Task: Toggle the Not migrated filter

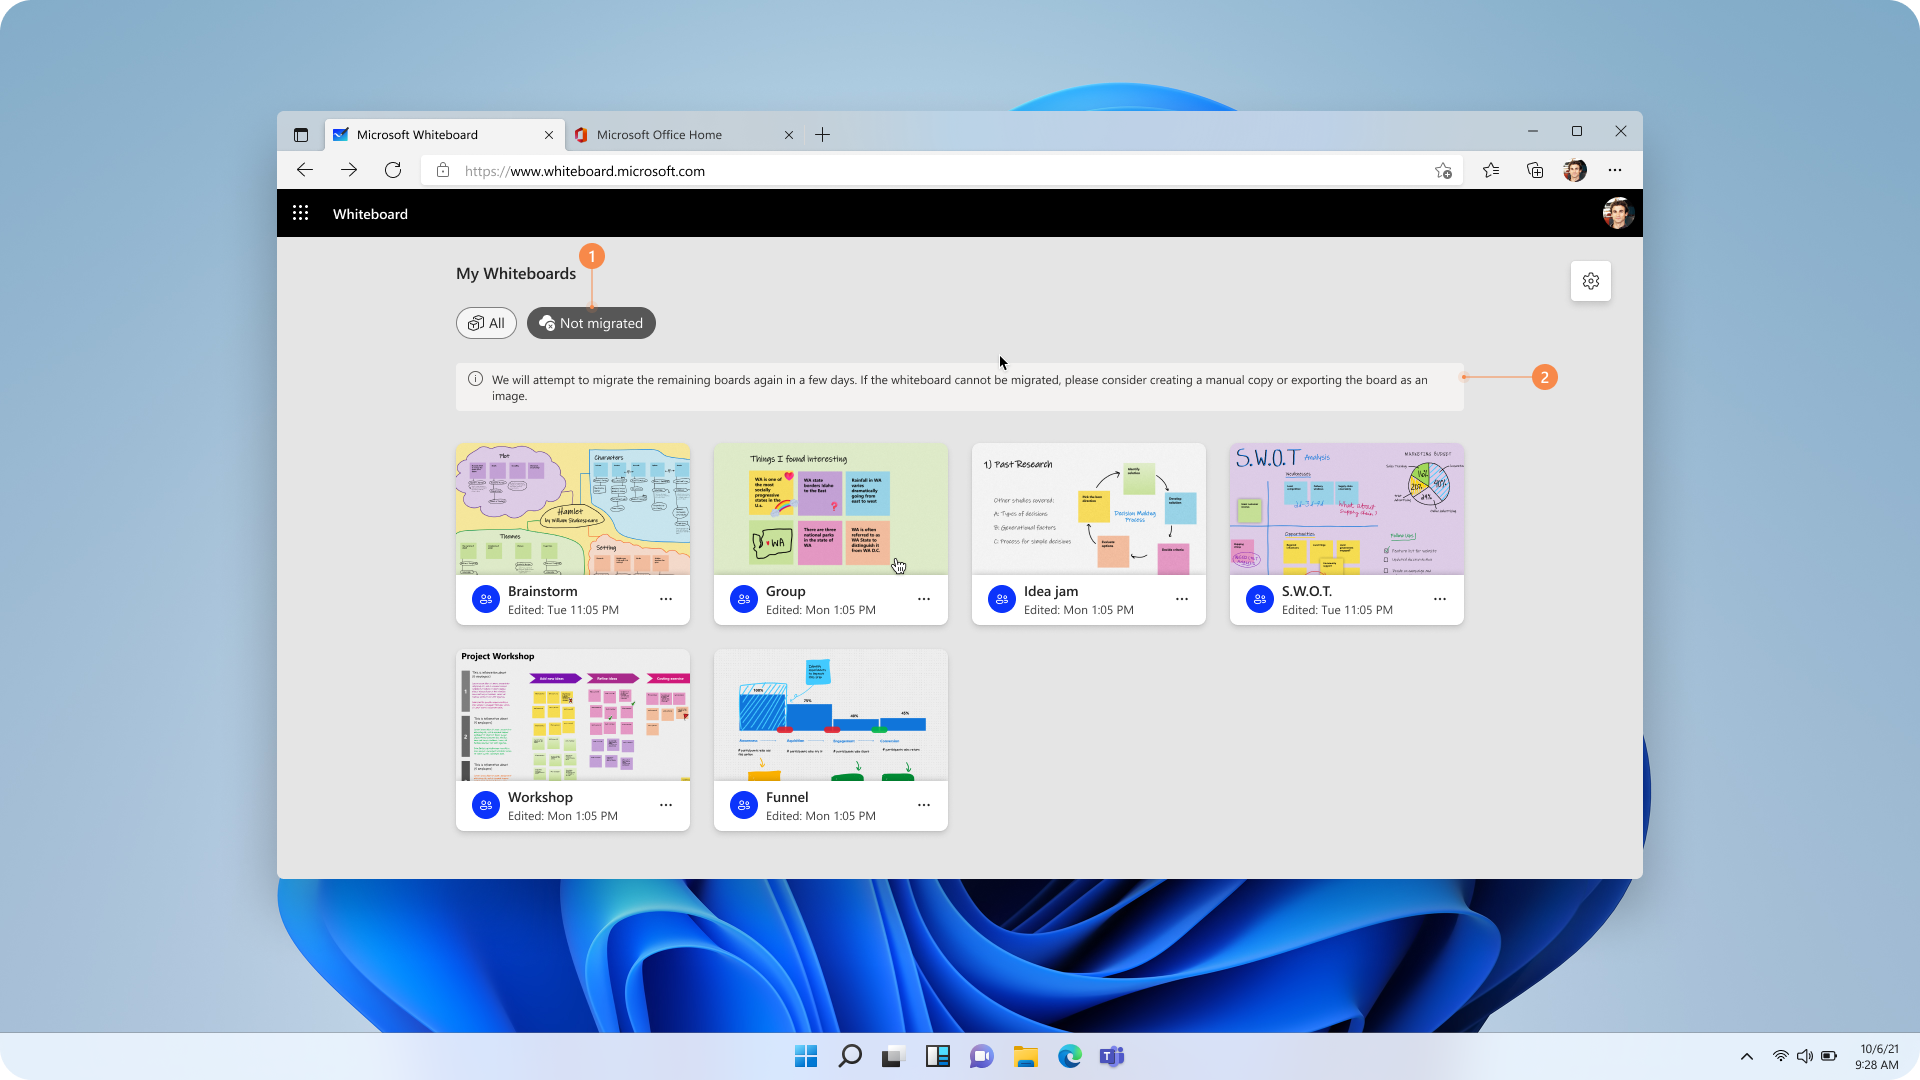Action: coord(591,323)
